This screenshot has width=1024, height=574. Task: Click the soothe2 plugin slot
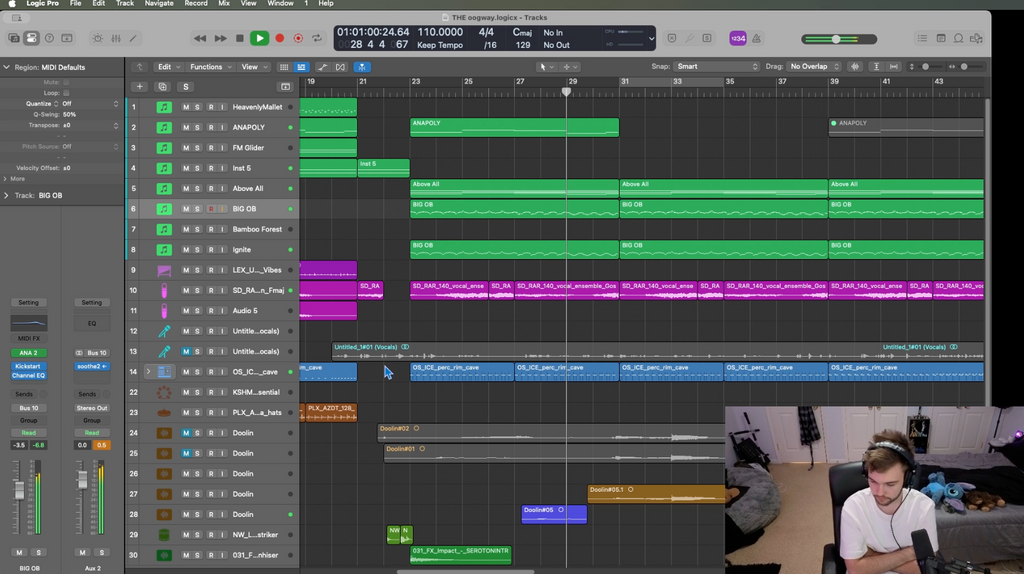point(91,366)
